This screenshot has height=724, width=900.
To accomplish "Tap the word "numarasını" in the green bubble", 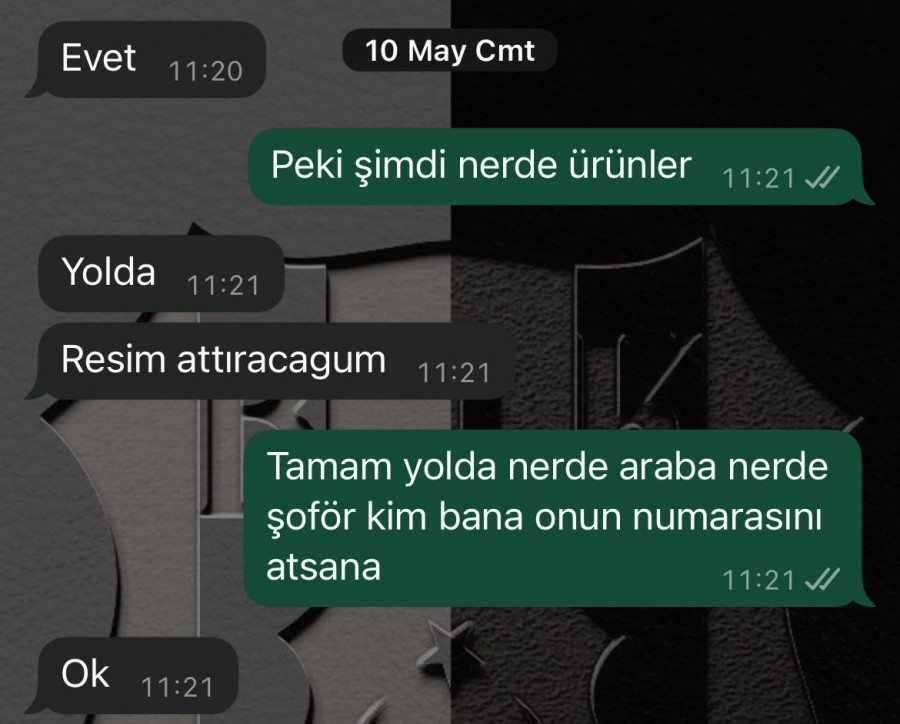I will click(727, 517).
